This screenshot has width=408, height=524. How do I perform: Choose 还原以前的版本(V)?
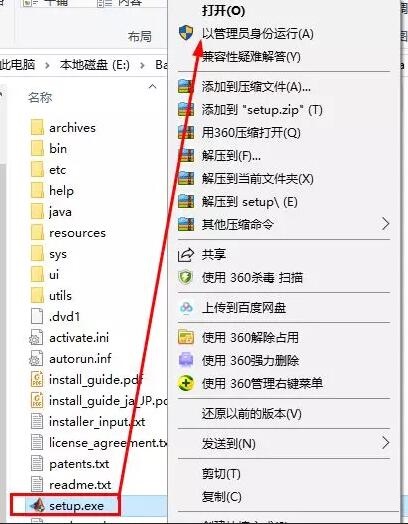[252, 414]
